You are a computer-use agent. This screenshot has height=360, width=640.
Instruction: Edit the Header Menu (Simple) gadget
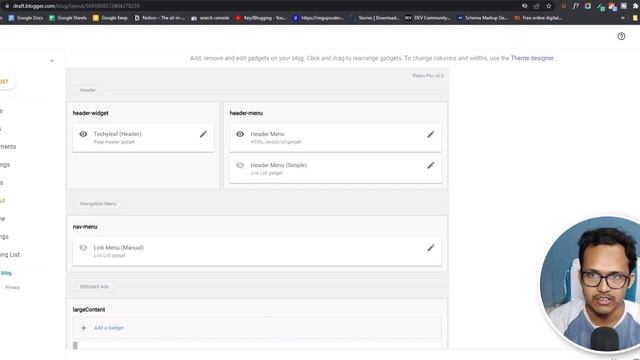[431, 165]
